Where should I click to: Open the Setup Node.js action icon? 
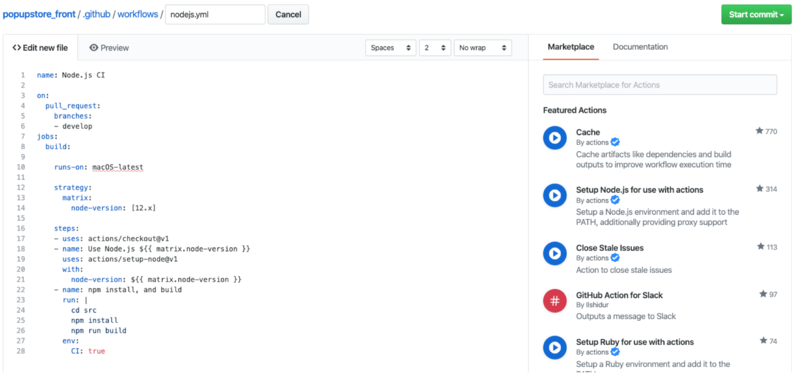coord(555,195)
